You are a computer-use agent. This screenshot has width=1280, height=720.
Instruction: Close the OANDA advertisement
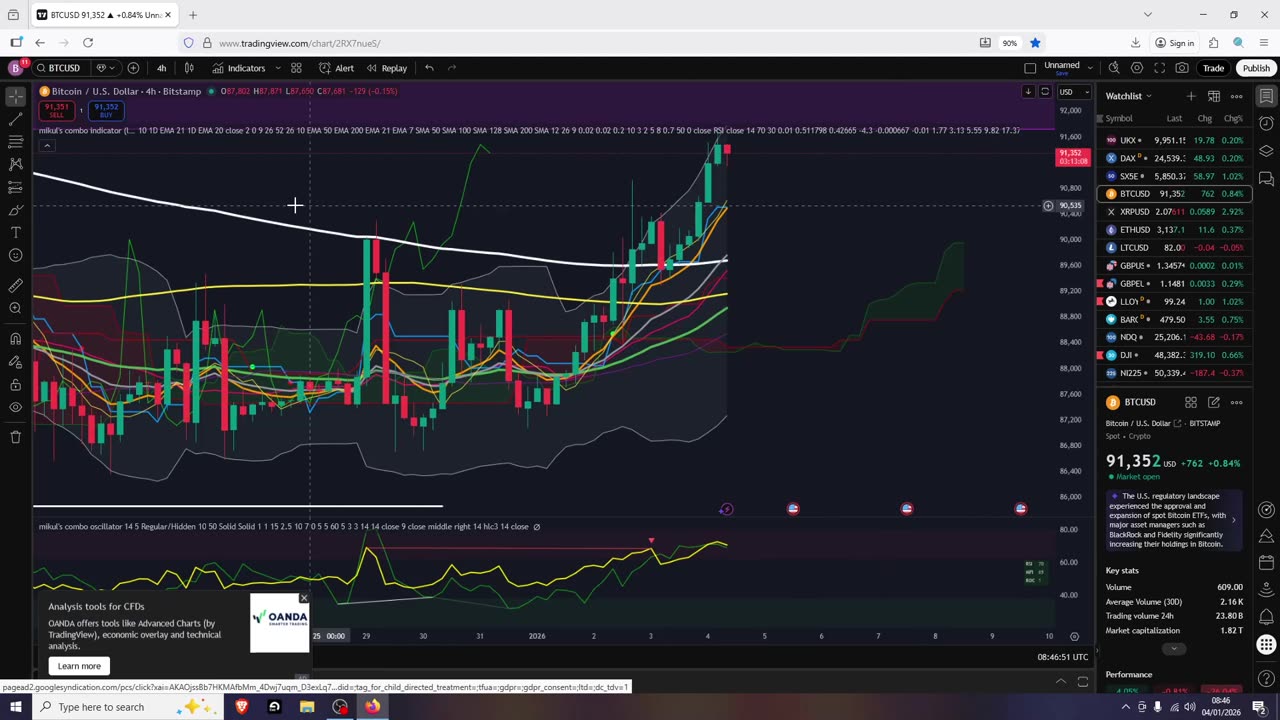(x=304, y=598)
